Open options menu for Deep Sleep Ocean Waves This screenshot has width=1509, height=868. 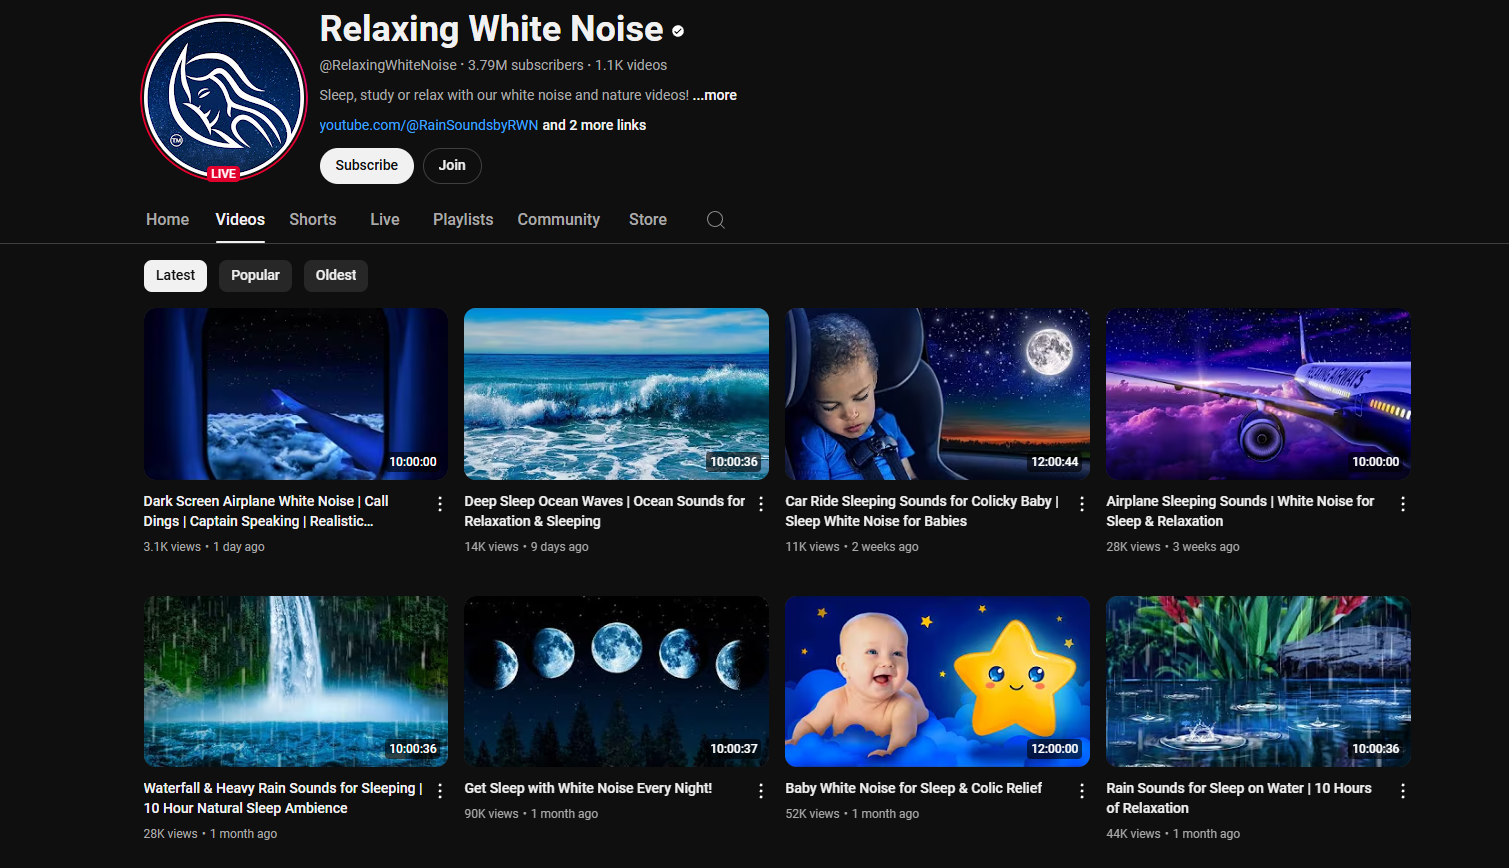click(761, 504)
